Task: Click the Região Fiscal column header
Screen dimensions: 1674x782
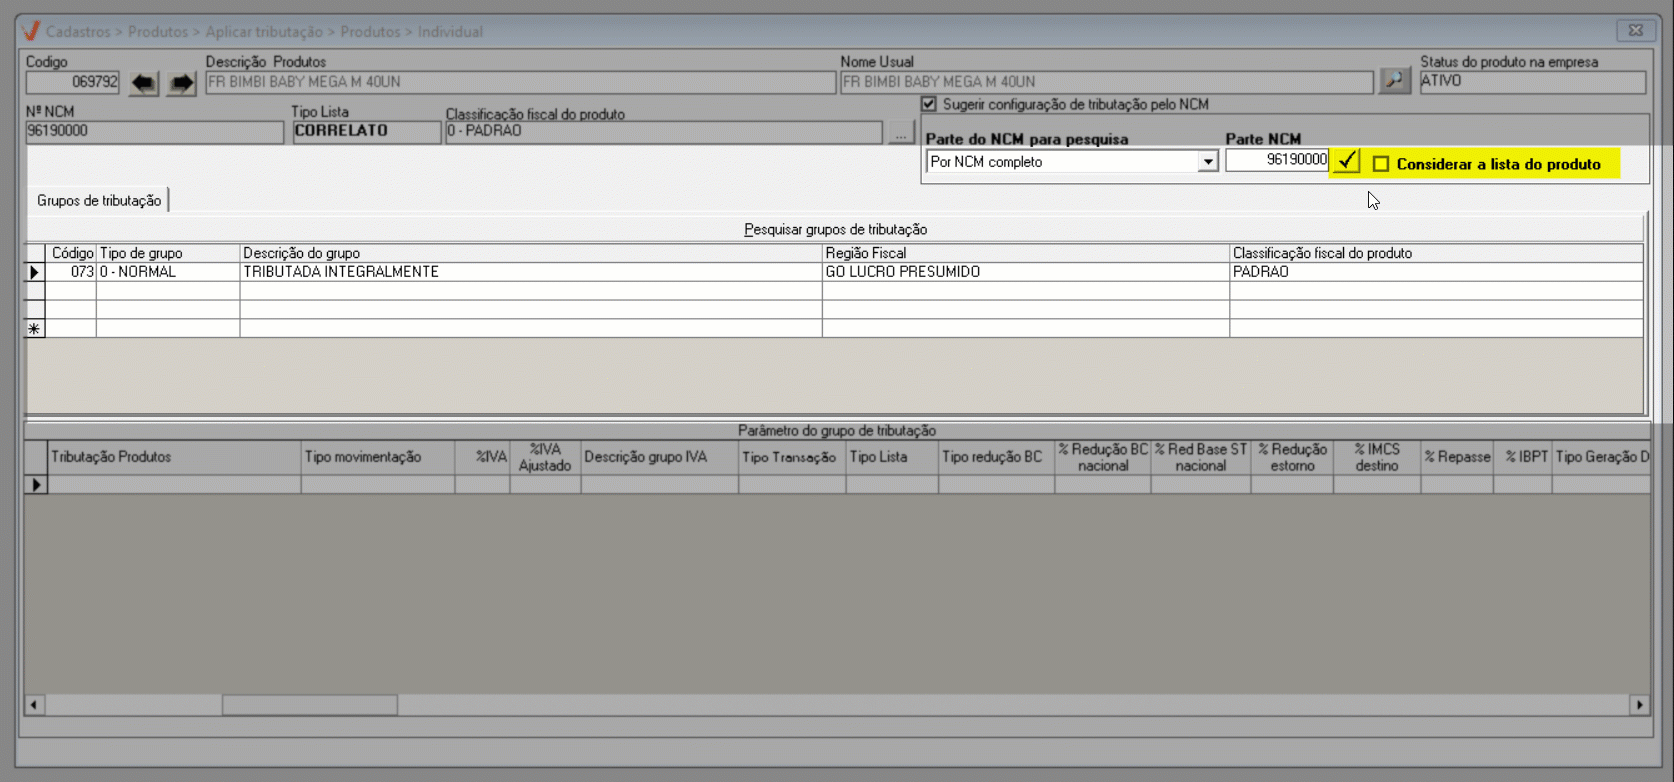Action: 1026,254
